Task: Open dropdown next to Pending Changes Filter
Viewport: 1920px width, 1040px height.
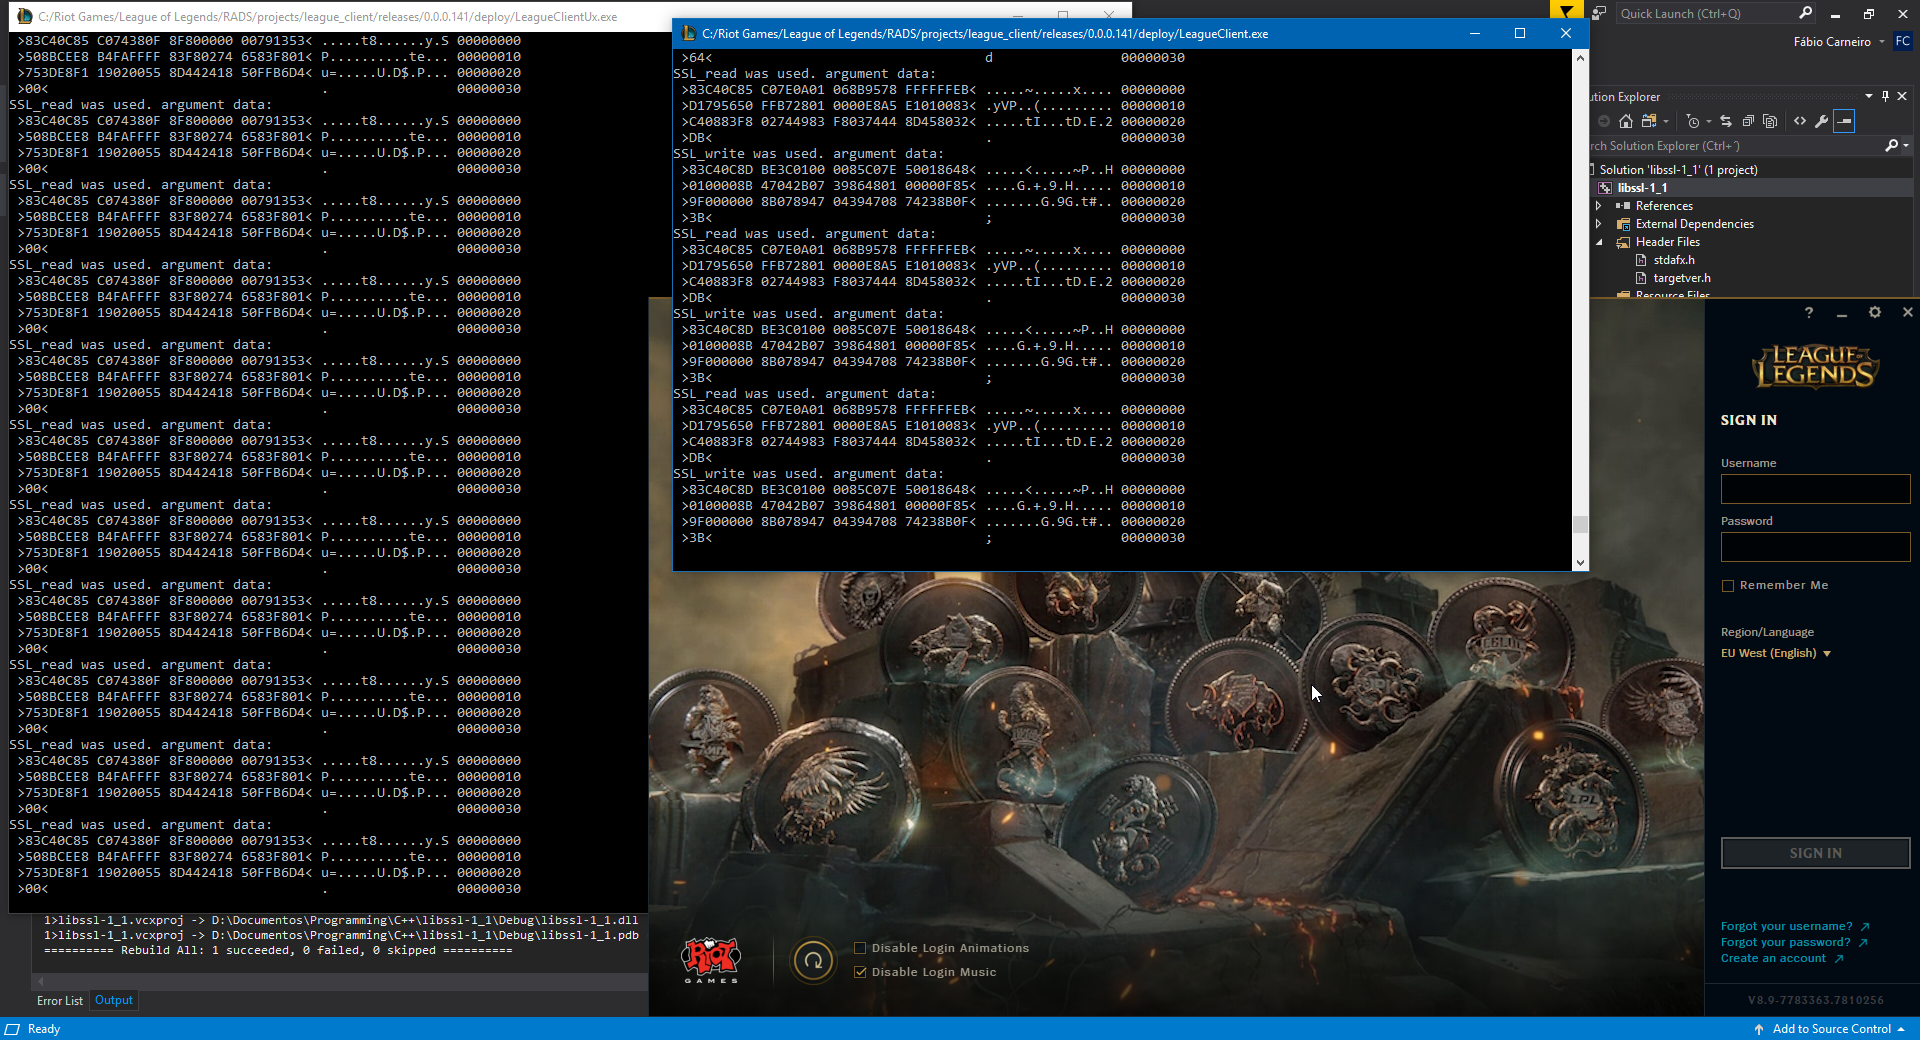Action: (x=1709, y=121)
